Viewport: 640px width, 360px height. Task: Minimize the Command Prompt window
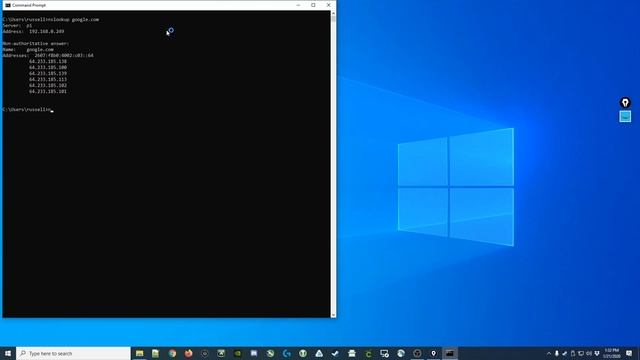[298, 5]
